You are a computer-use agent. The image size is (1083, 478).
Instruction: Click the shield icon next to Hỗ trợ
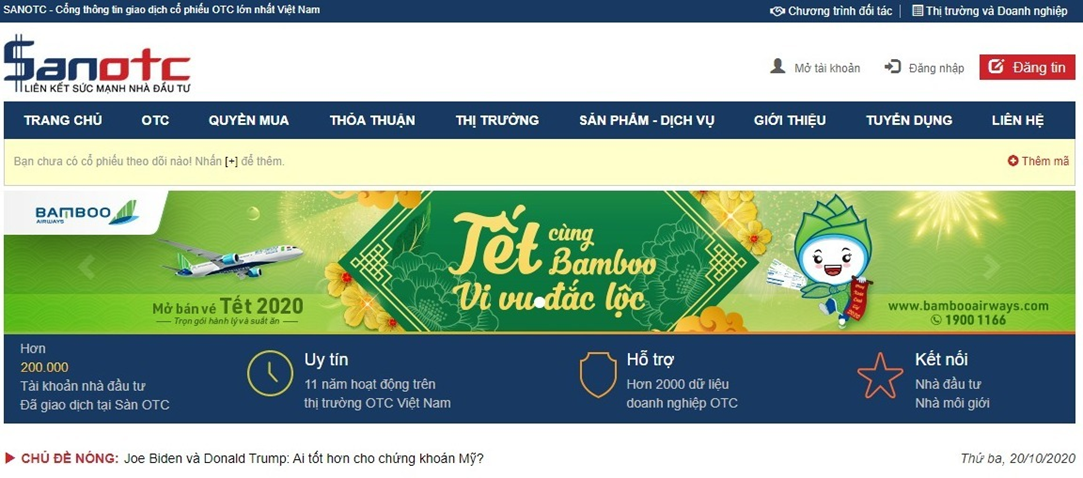597,374
